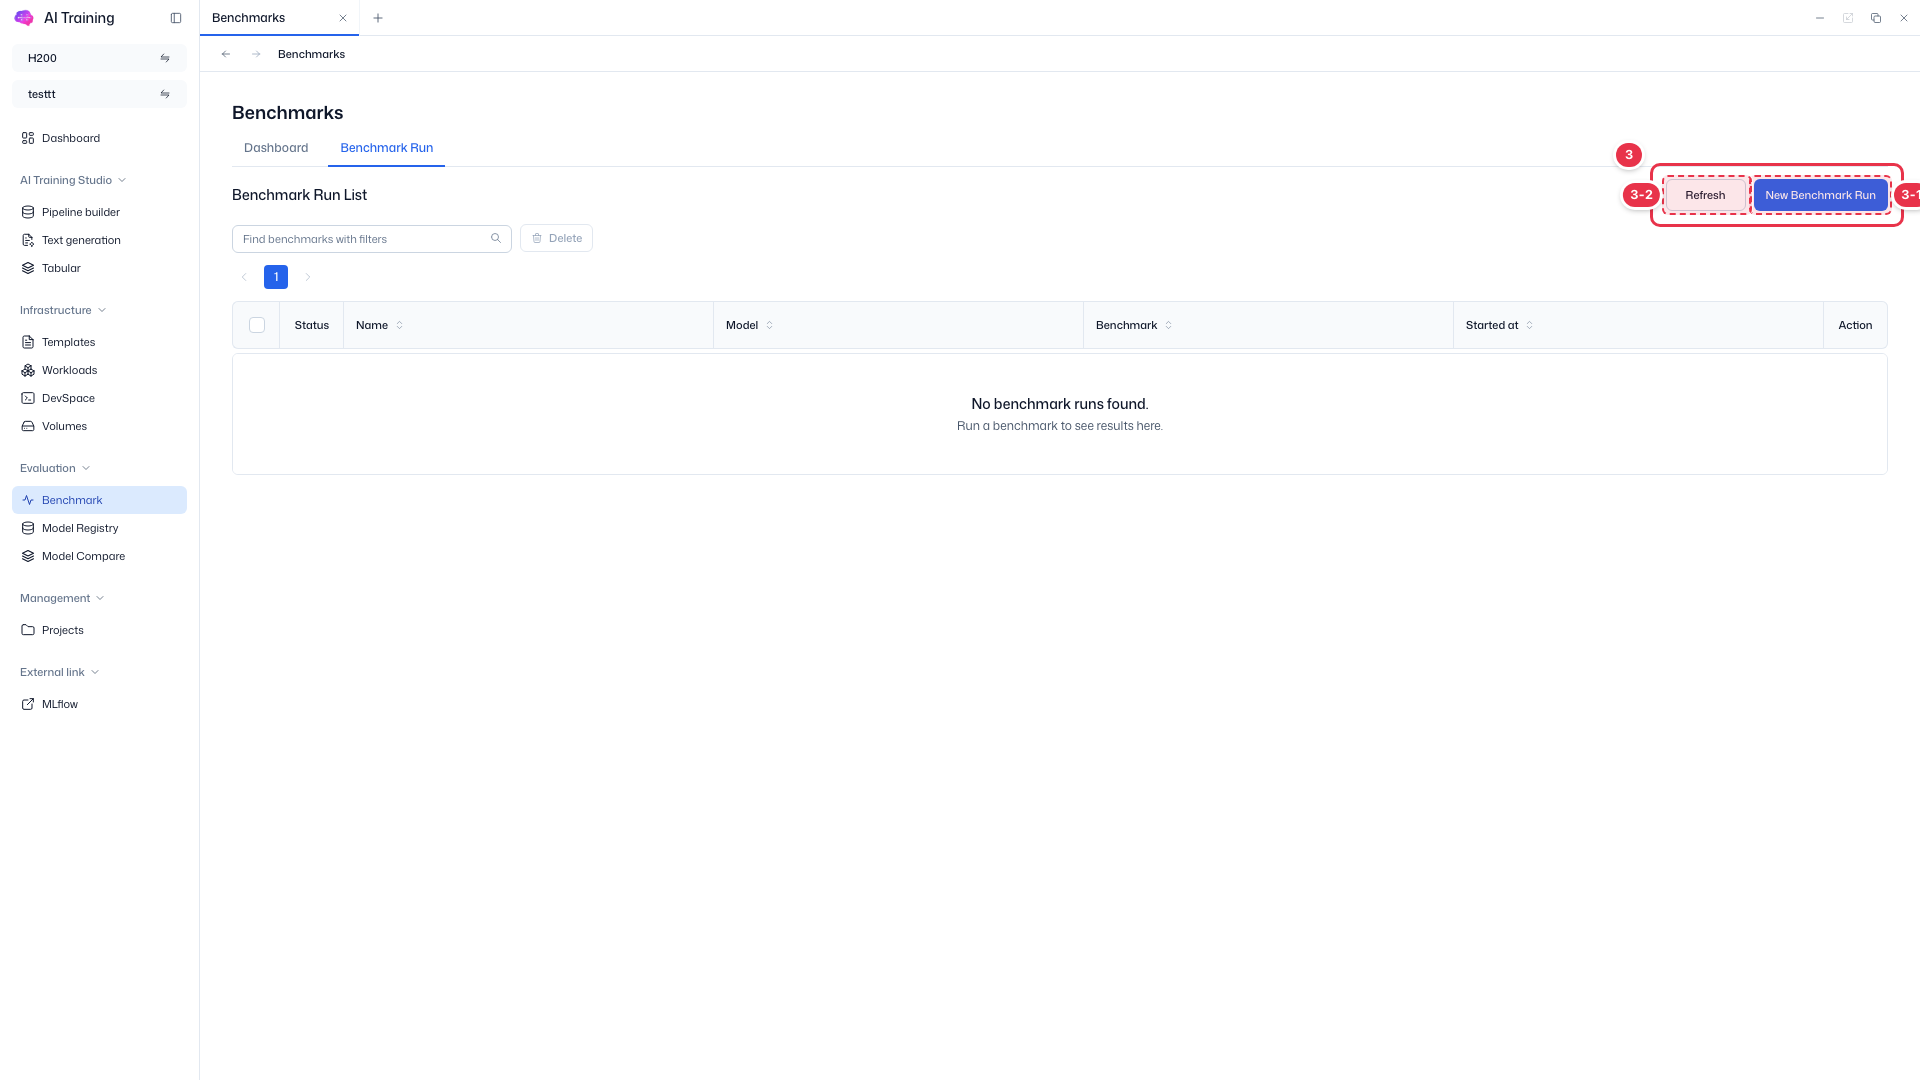Open the Dashboard sidebar item
The width and height of the screenshot is (1920, 1080).
[x=99, y=138]
